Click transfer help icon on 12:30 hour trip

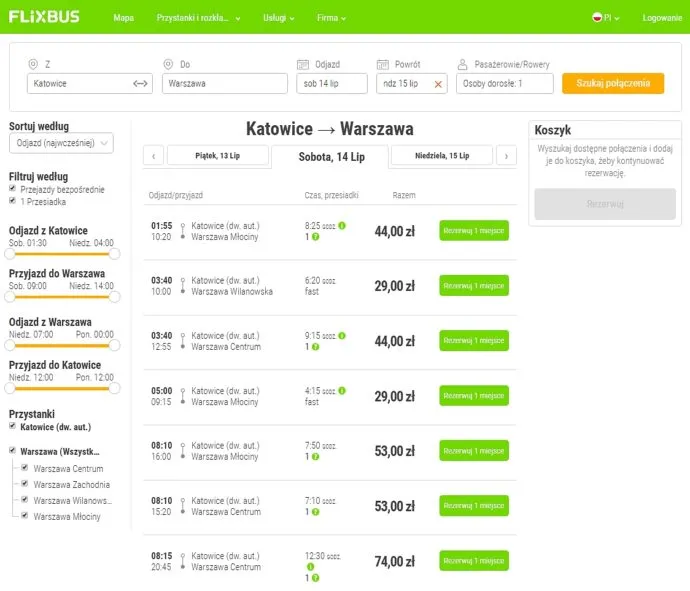click(x=315, y=577)
